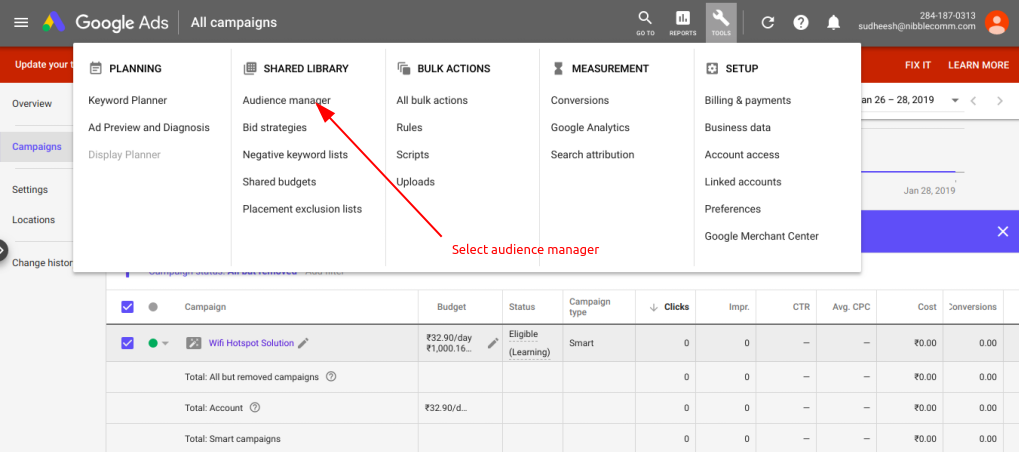
Task: Open help for Total: Account
Action: [255, 408]
